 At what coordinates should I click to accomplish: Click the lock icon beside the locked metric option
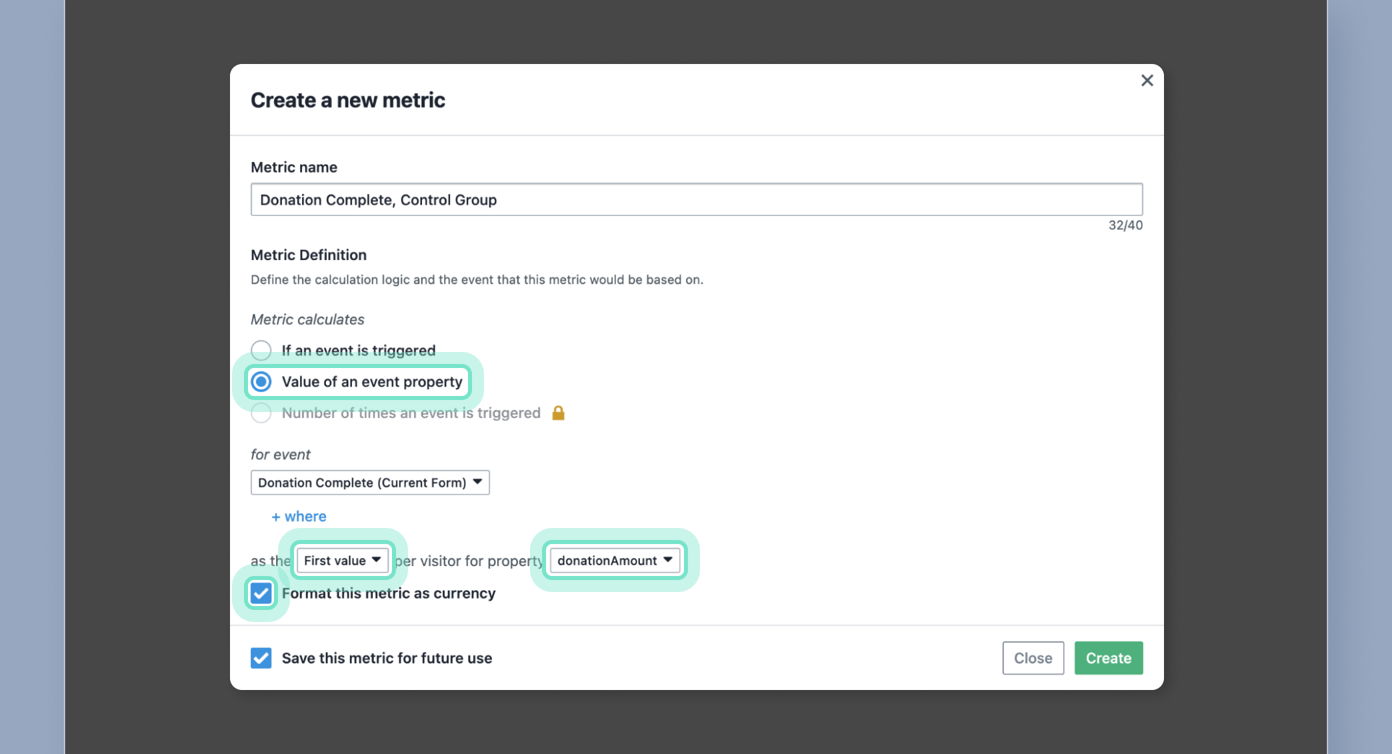click(x=558, y=412)
